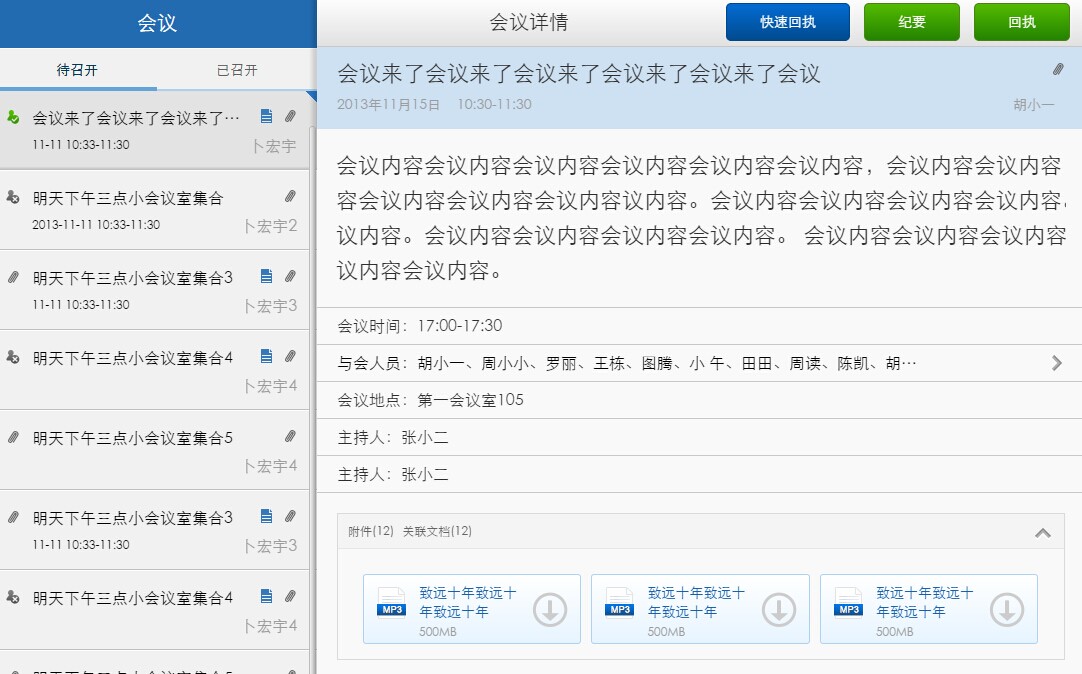Click 卜宏宇 name on 会议来了 row
The image size is (1082, 674).
tap(274, 146)
